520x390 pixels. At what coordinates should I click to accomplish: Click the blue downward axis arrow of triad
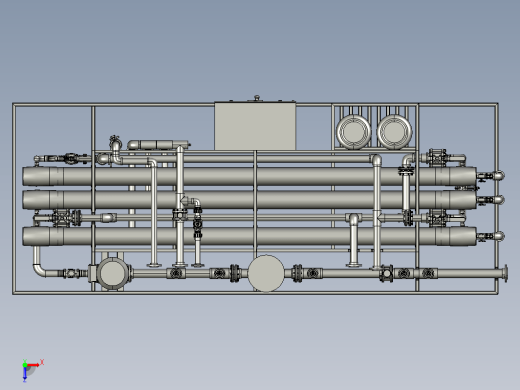[25, 374]
